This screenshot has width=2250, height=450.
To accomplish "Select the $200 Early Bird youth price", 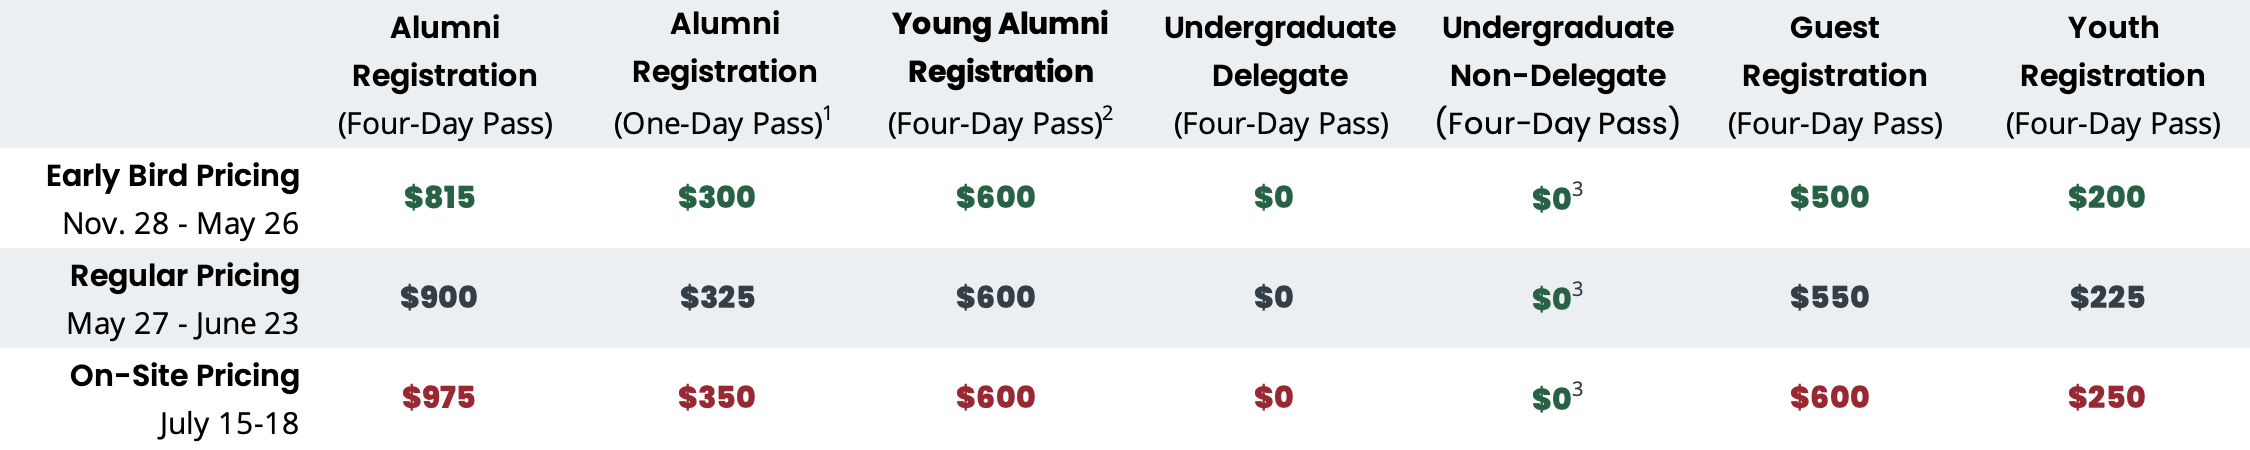I will coord(2106,197).
